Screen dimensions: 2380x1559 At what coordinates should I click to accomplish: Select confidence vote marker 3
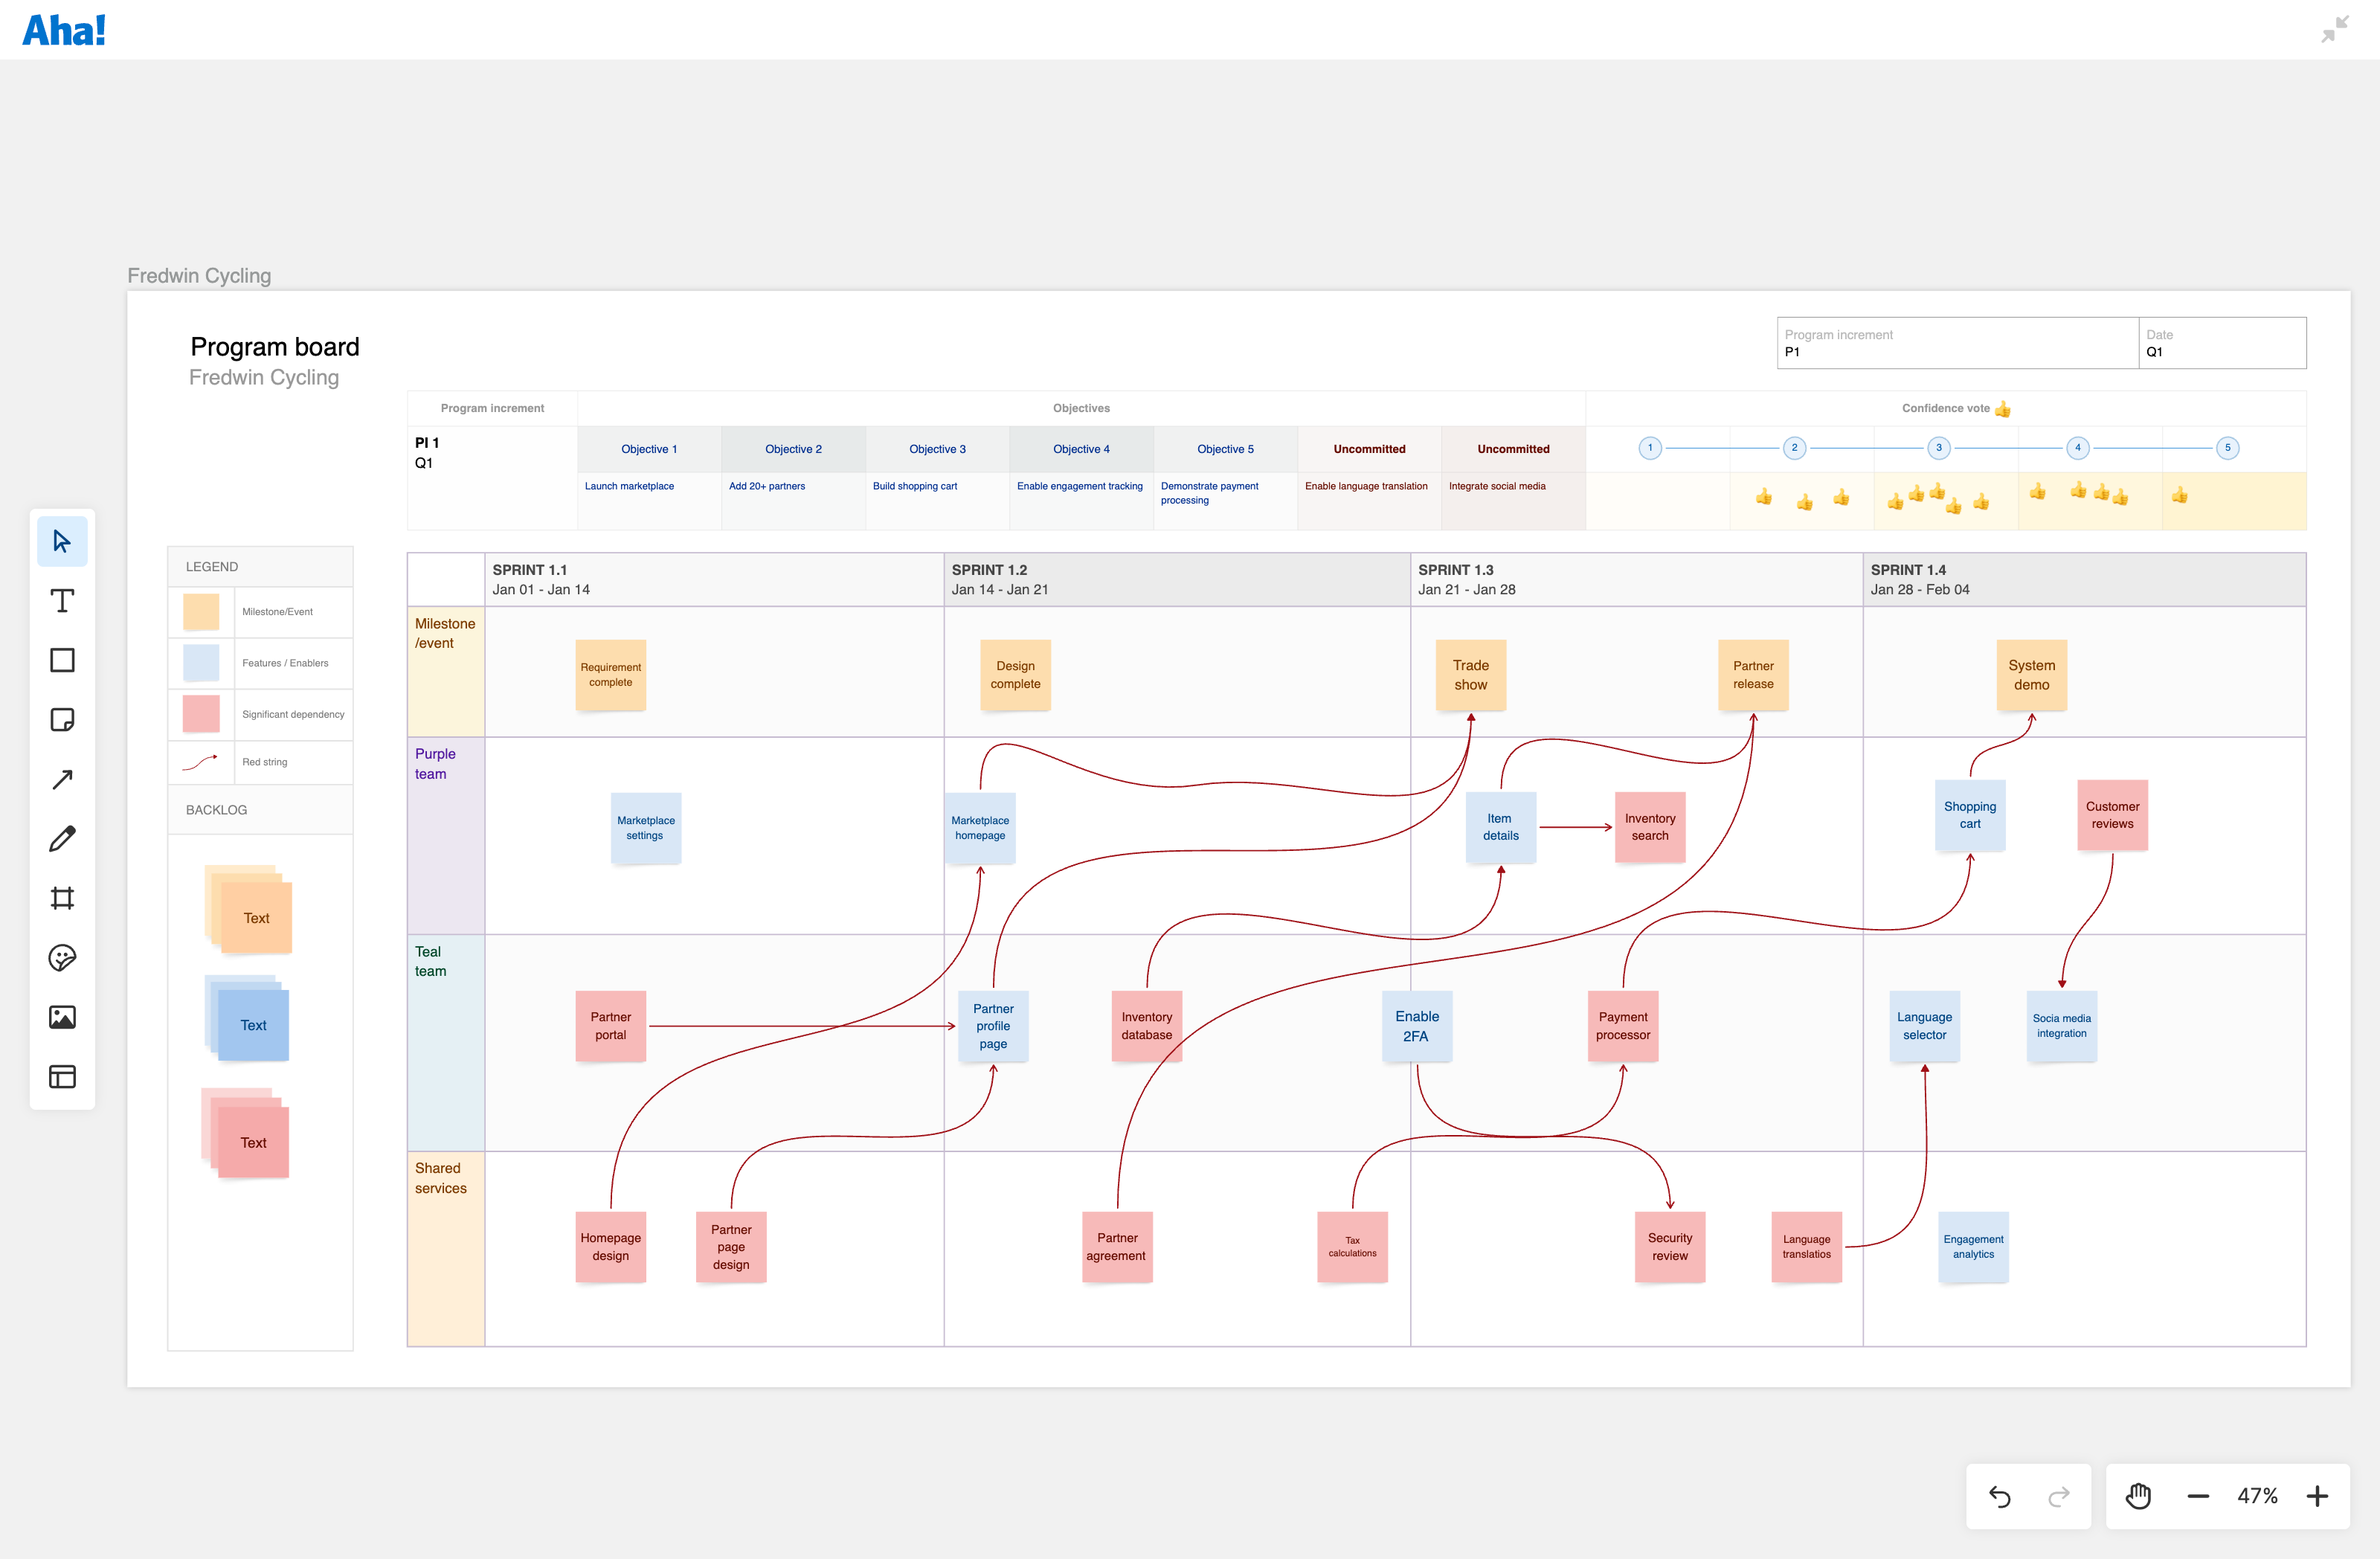coord(1938,448)
